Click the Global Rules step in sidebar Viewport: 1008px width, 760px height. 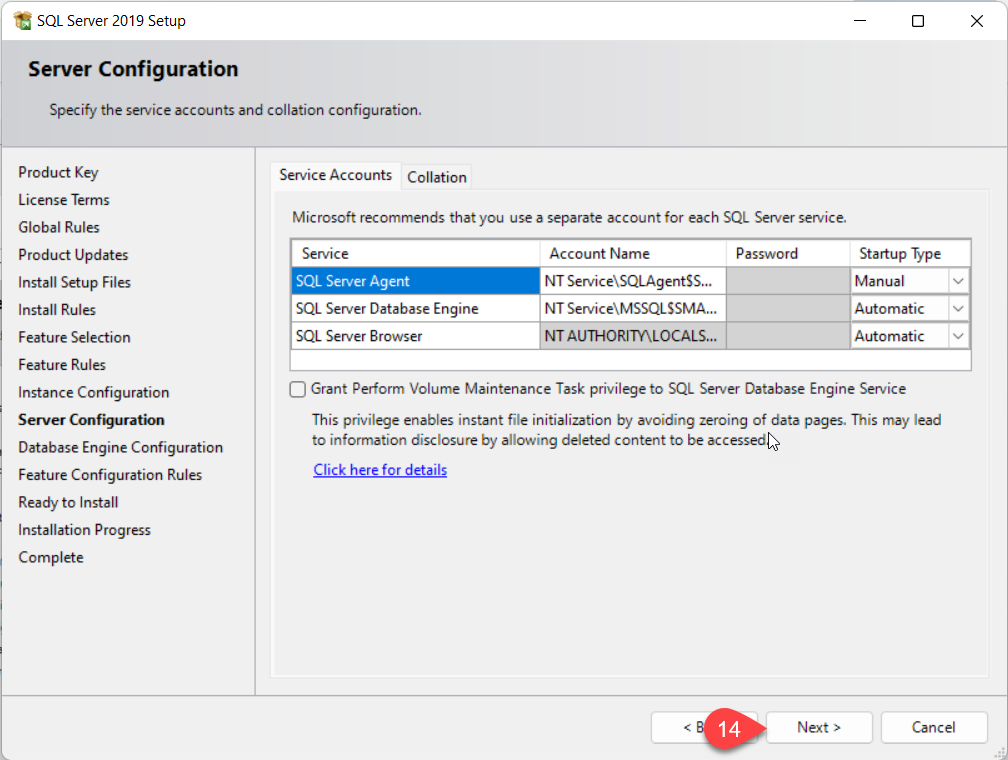(x=58, y=228)
